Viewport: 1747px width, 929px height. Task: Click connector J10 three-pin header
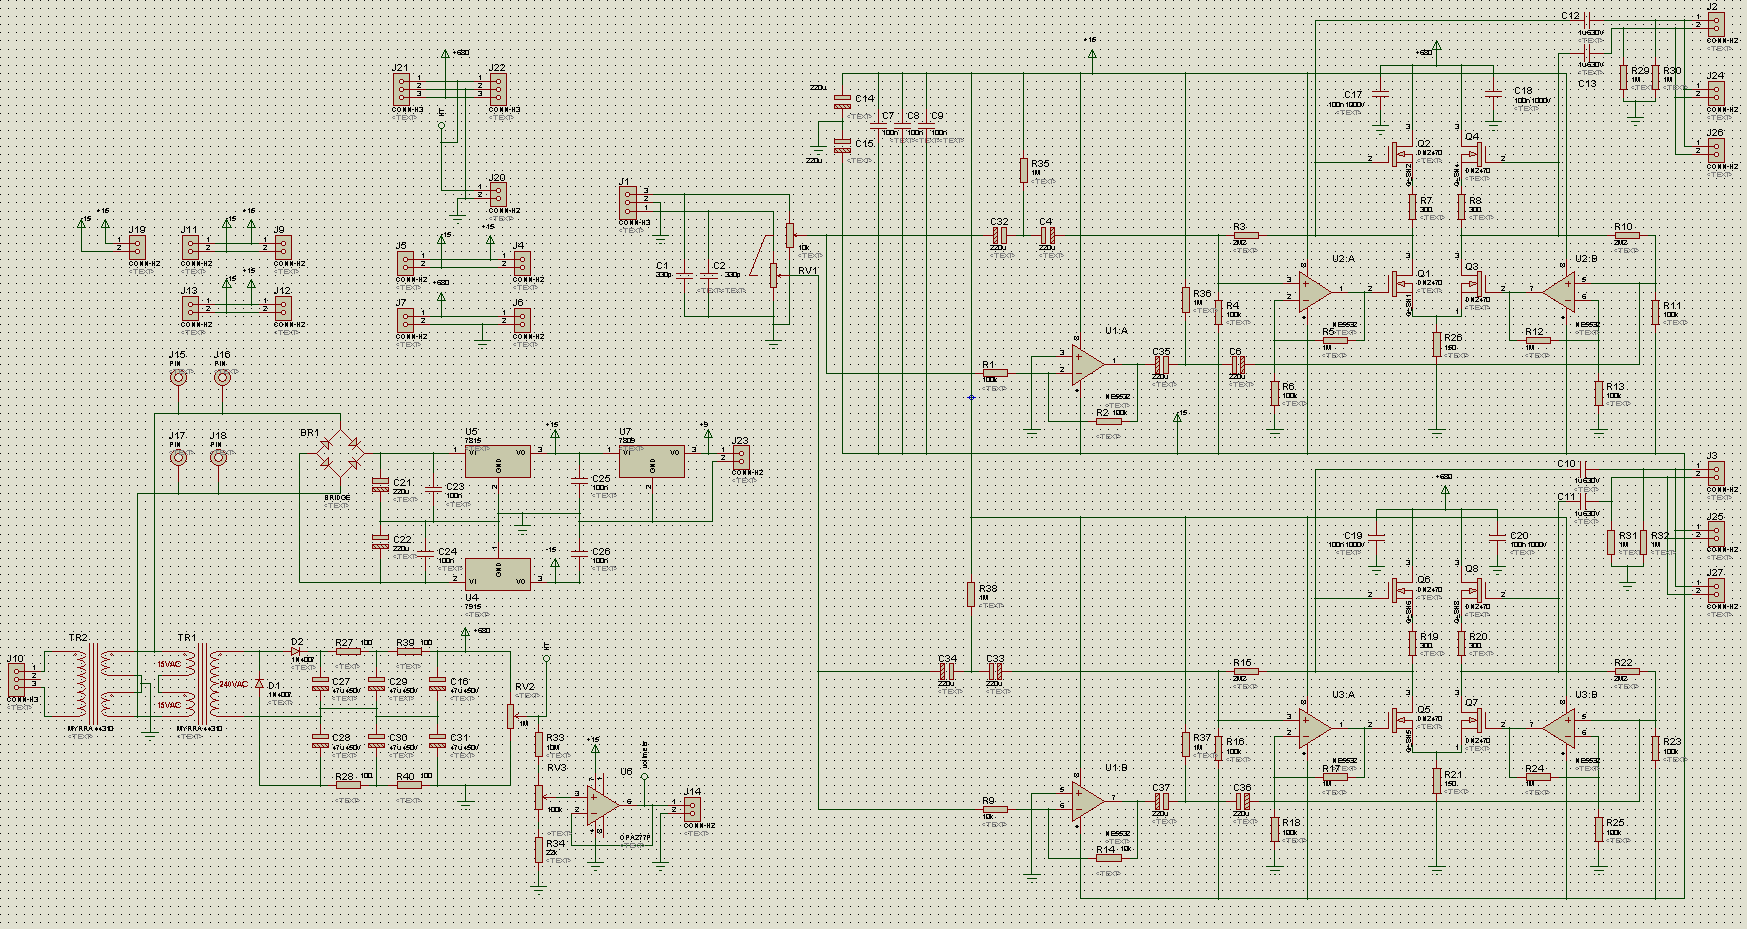[x=17, y=680]
